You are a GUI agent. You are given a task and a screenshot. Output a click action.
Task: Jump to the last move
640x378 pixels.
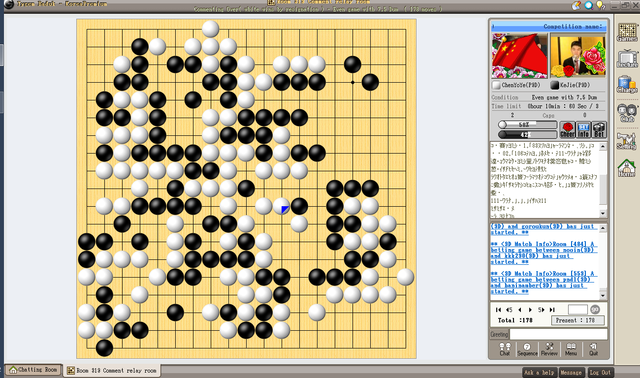tap(552, 310)
